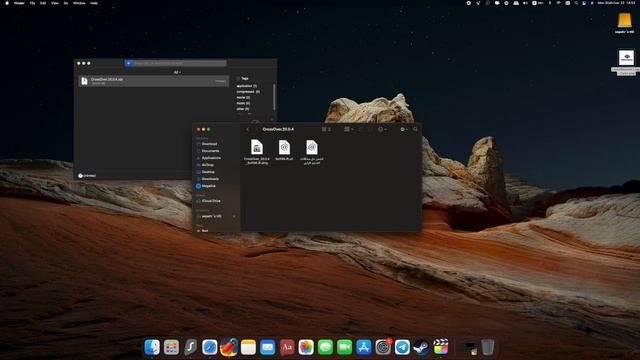Open Finder from the Dock
The width and height of the screenshot is (640, 360).
point(152,347)
